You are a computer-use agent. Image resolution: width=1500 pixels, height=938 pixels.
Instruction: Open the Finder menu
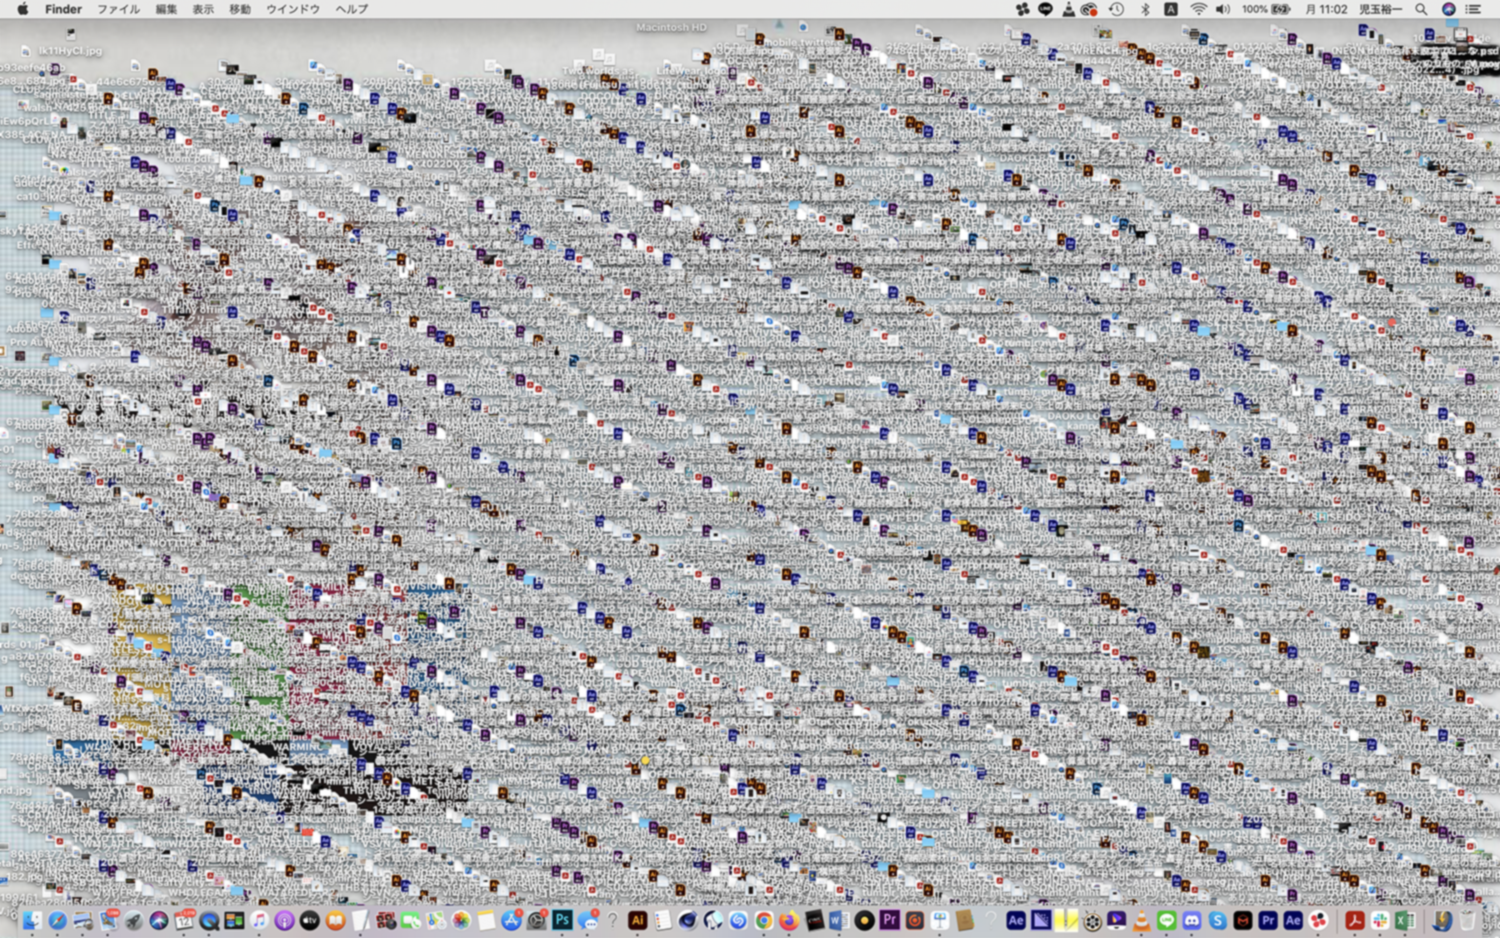coord(63,9)
